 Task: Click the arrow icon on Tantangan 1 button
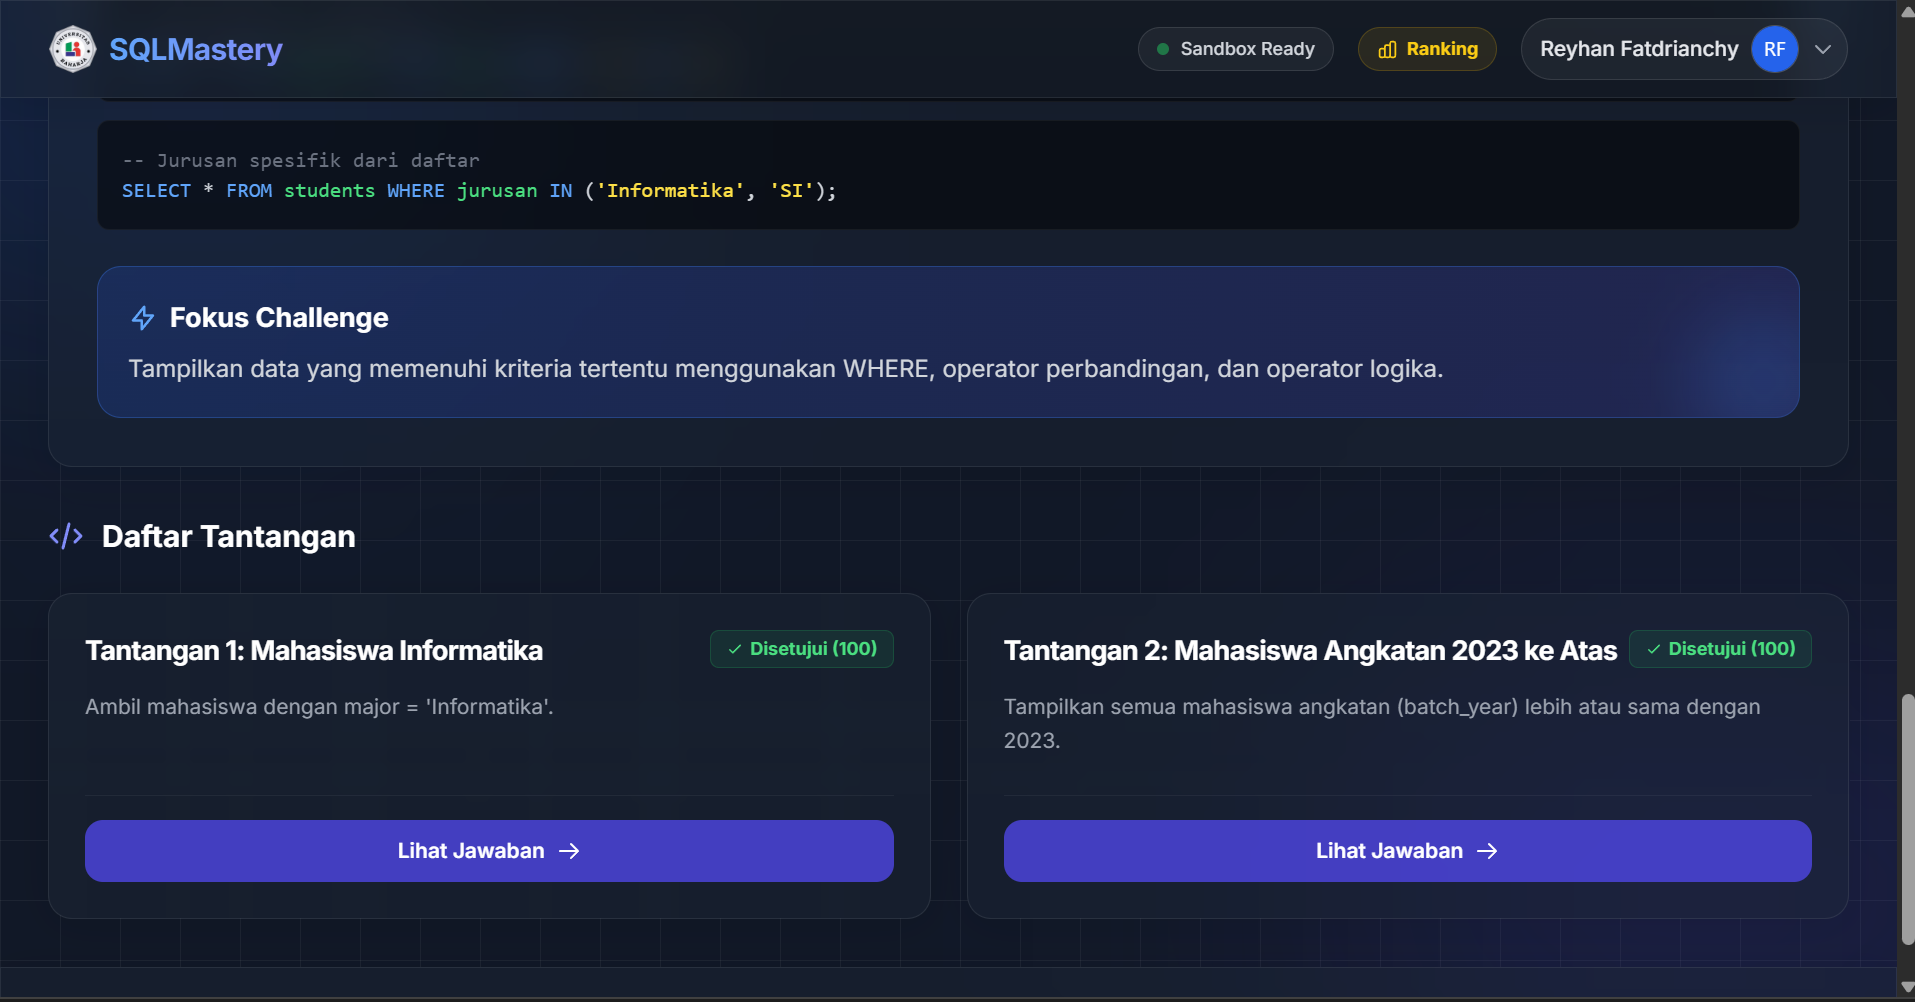[569, 851]
